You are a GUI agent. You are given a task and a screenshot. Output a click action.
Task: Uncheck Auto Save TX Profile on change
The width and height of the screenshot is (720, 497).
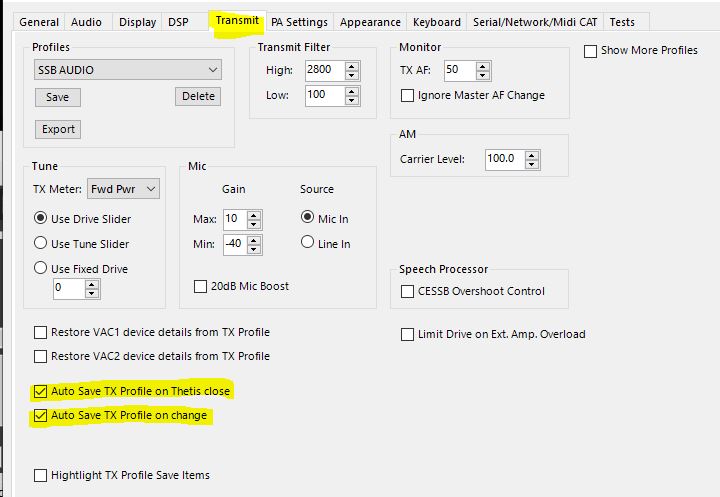41,416
